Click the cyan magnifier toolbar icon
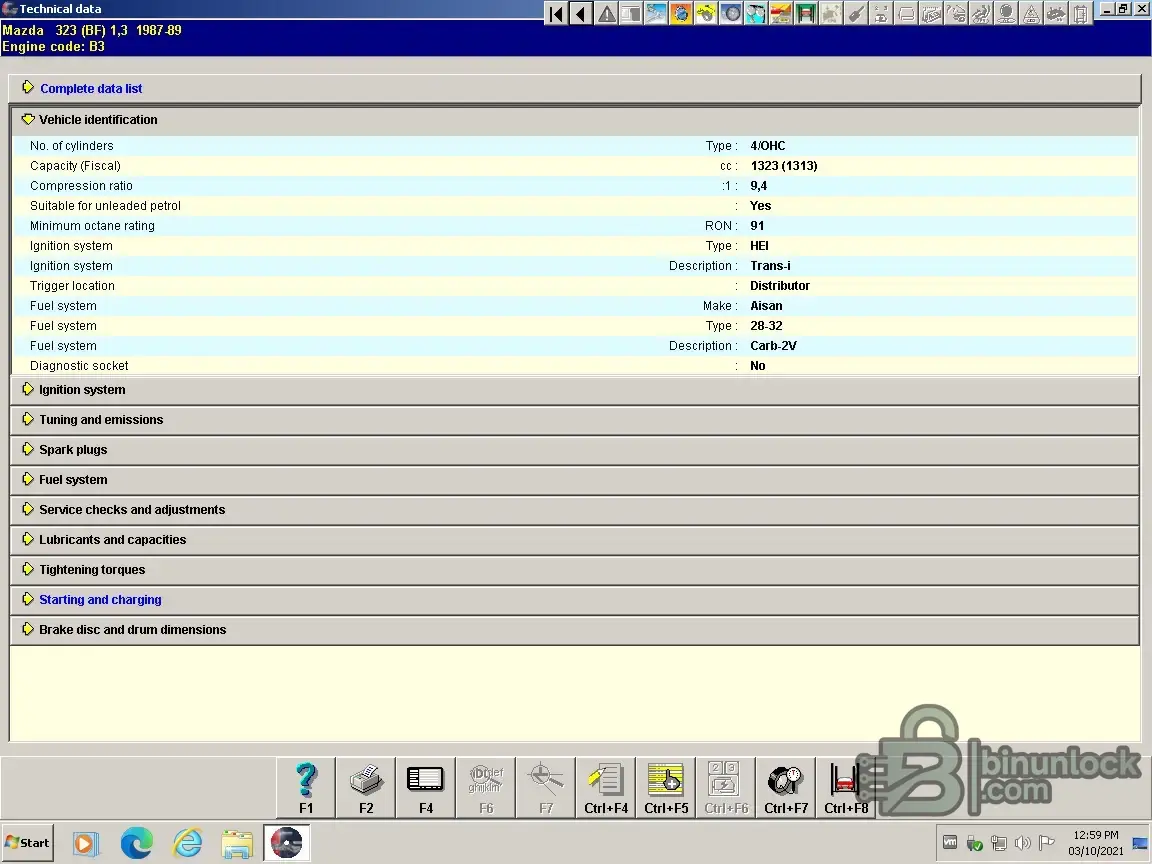The width and height of the screenshot is (1152, 864). point(756,13)
